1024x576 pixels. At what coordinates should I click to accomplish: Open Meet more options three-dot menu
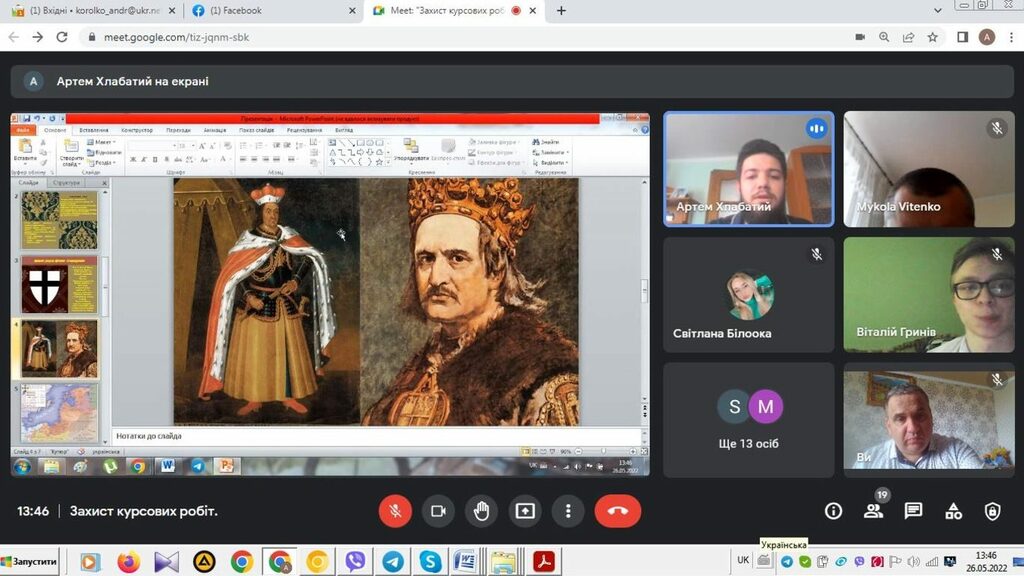click(x=568, y=511)
